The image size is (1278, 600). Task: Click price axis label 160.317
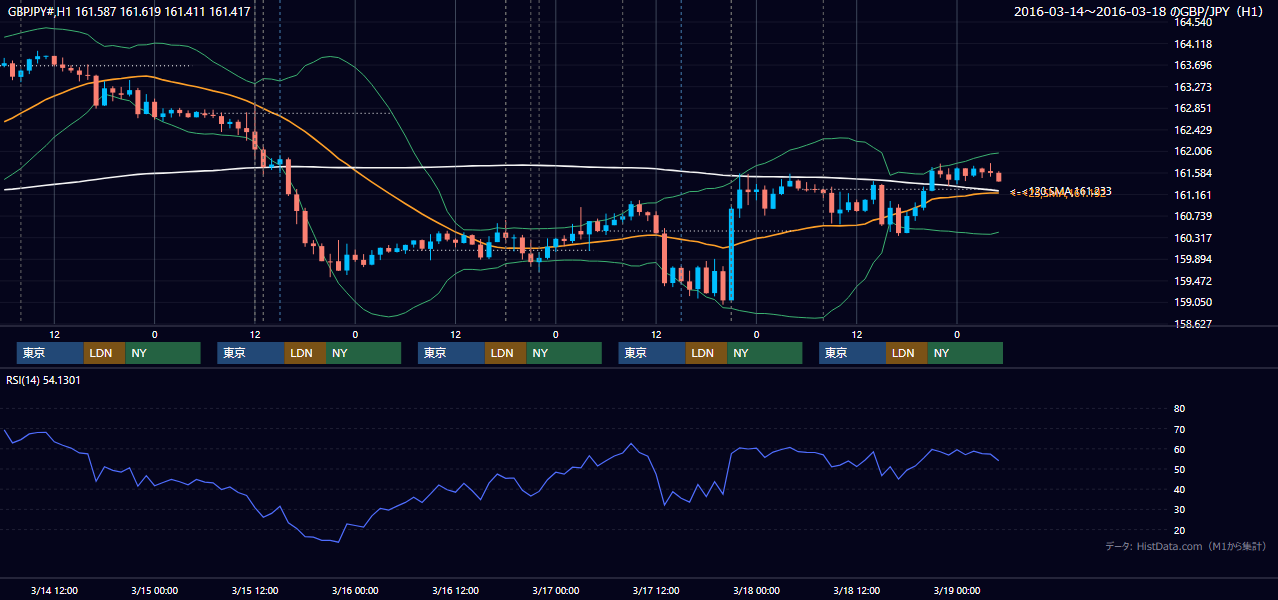[1192, 238]
